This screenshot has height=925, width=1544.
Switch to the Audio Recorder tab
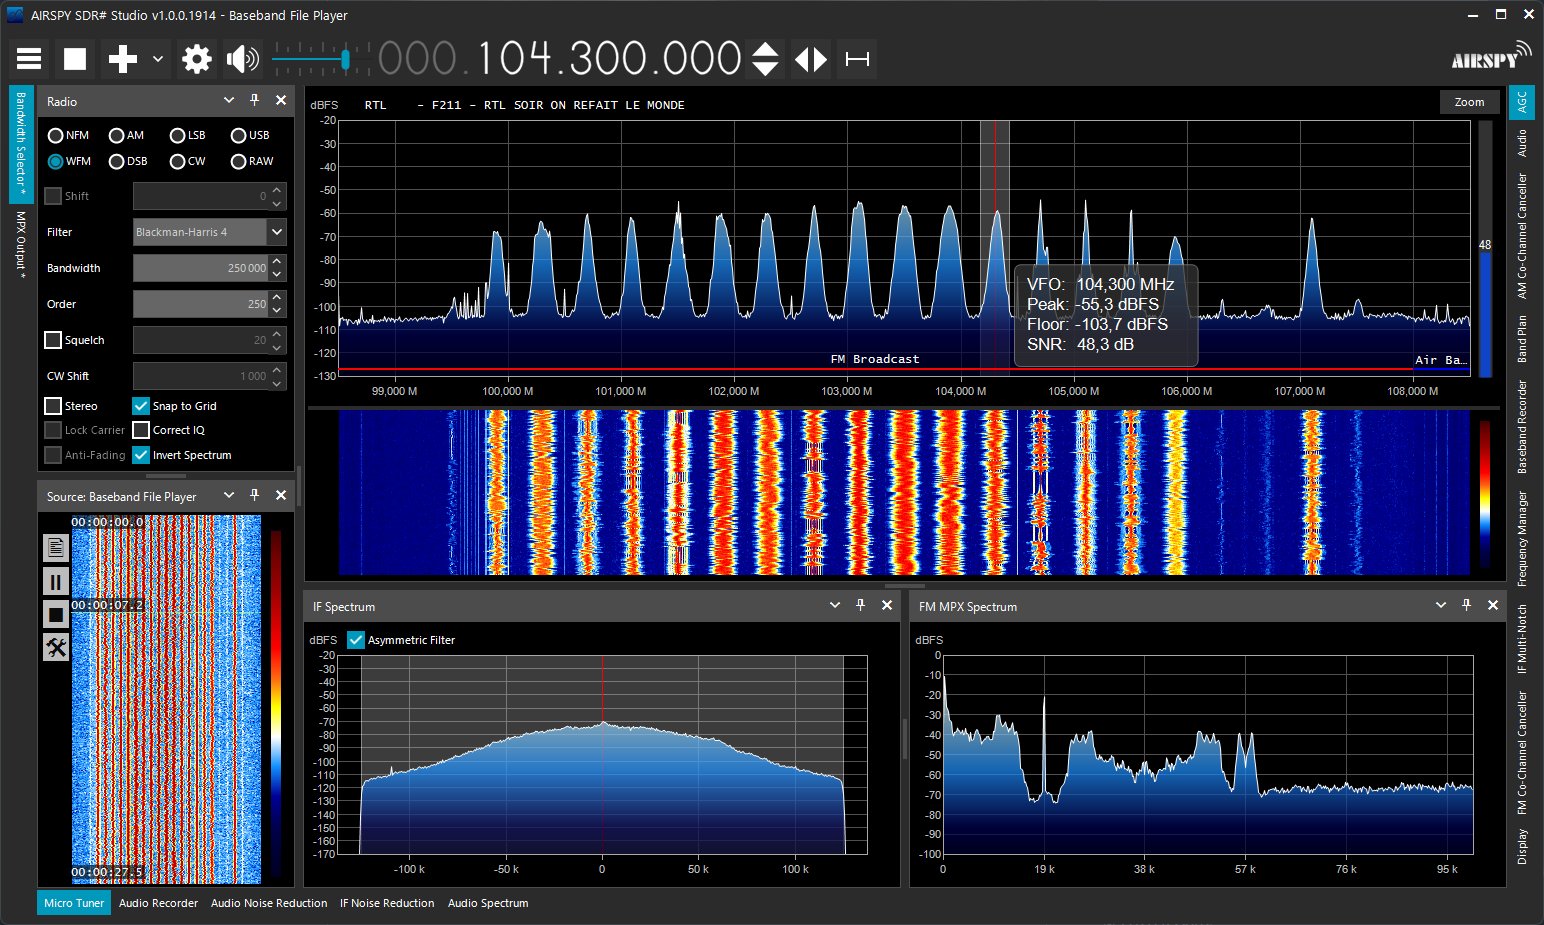point(158,903)
